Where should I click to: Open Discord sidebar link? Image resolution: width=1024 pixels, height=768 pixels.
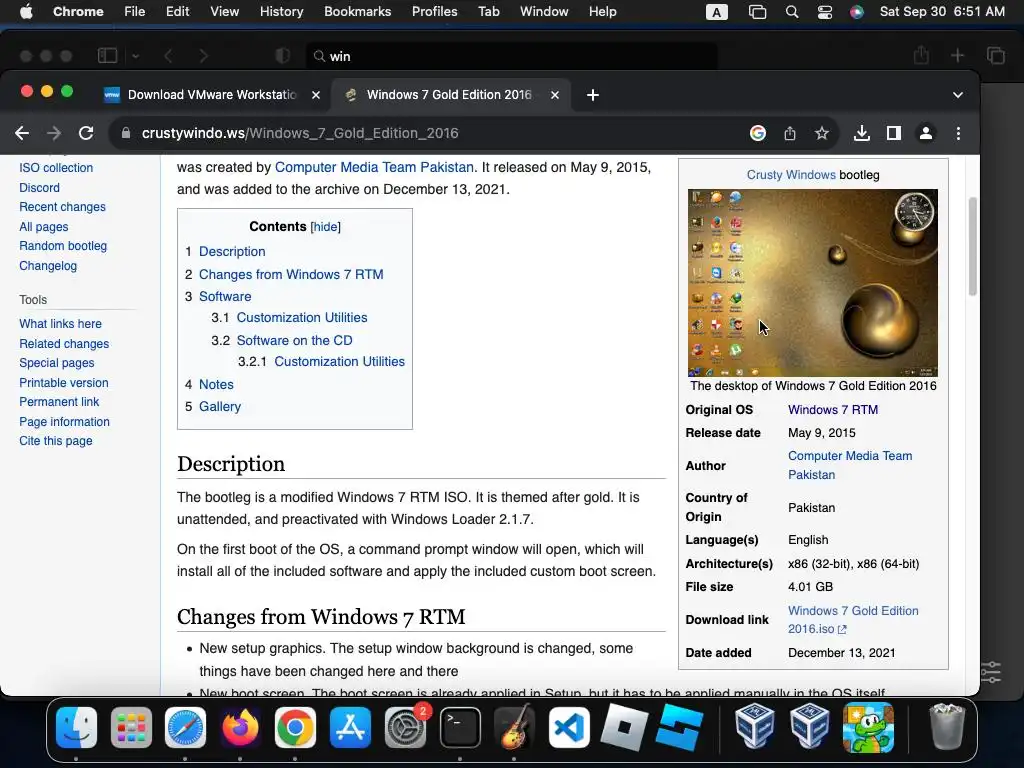pyautogui.click(x=39, y=187)
